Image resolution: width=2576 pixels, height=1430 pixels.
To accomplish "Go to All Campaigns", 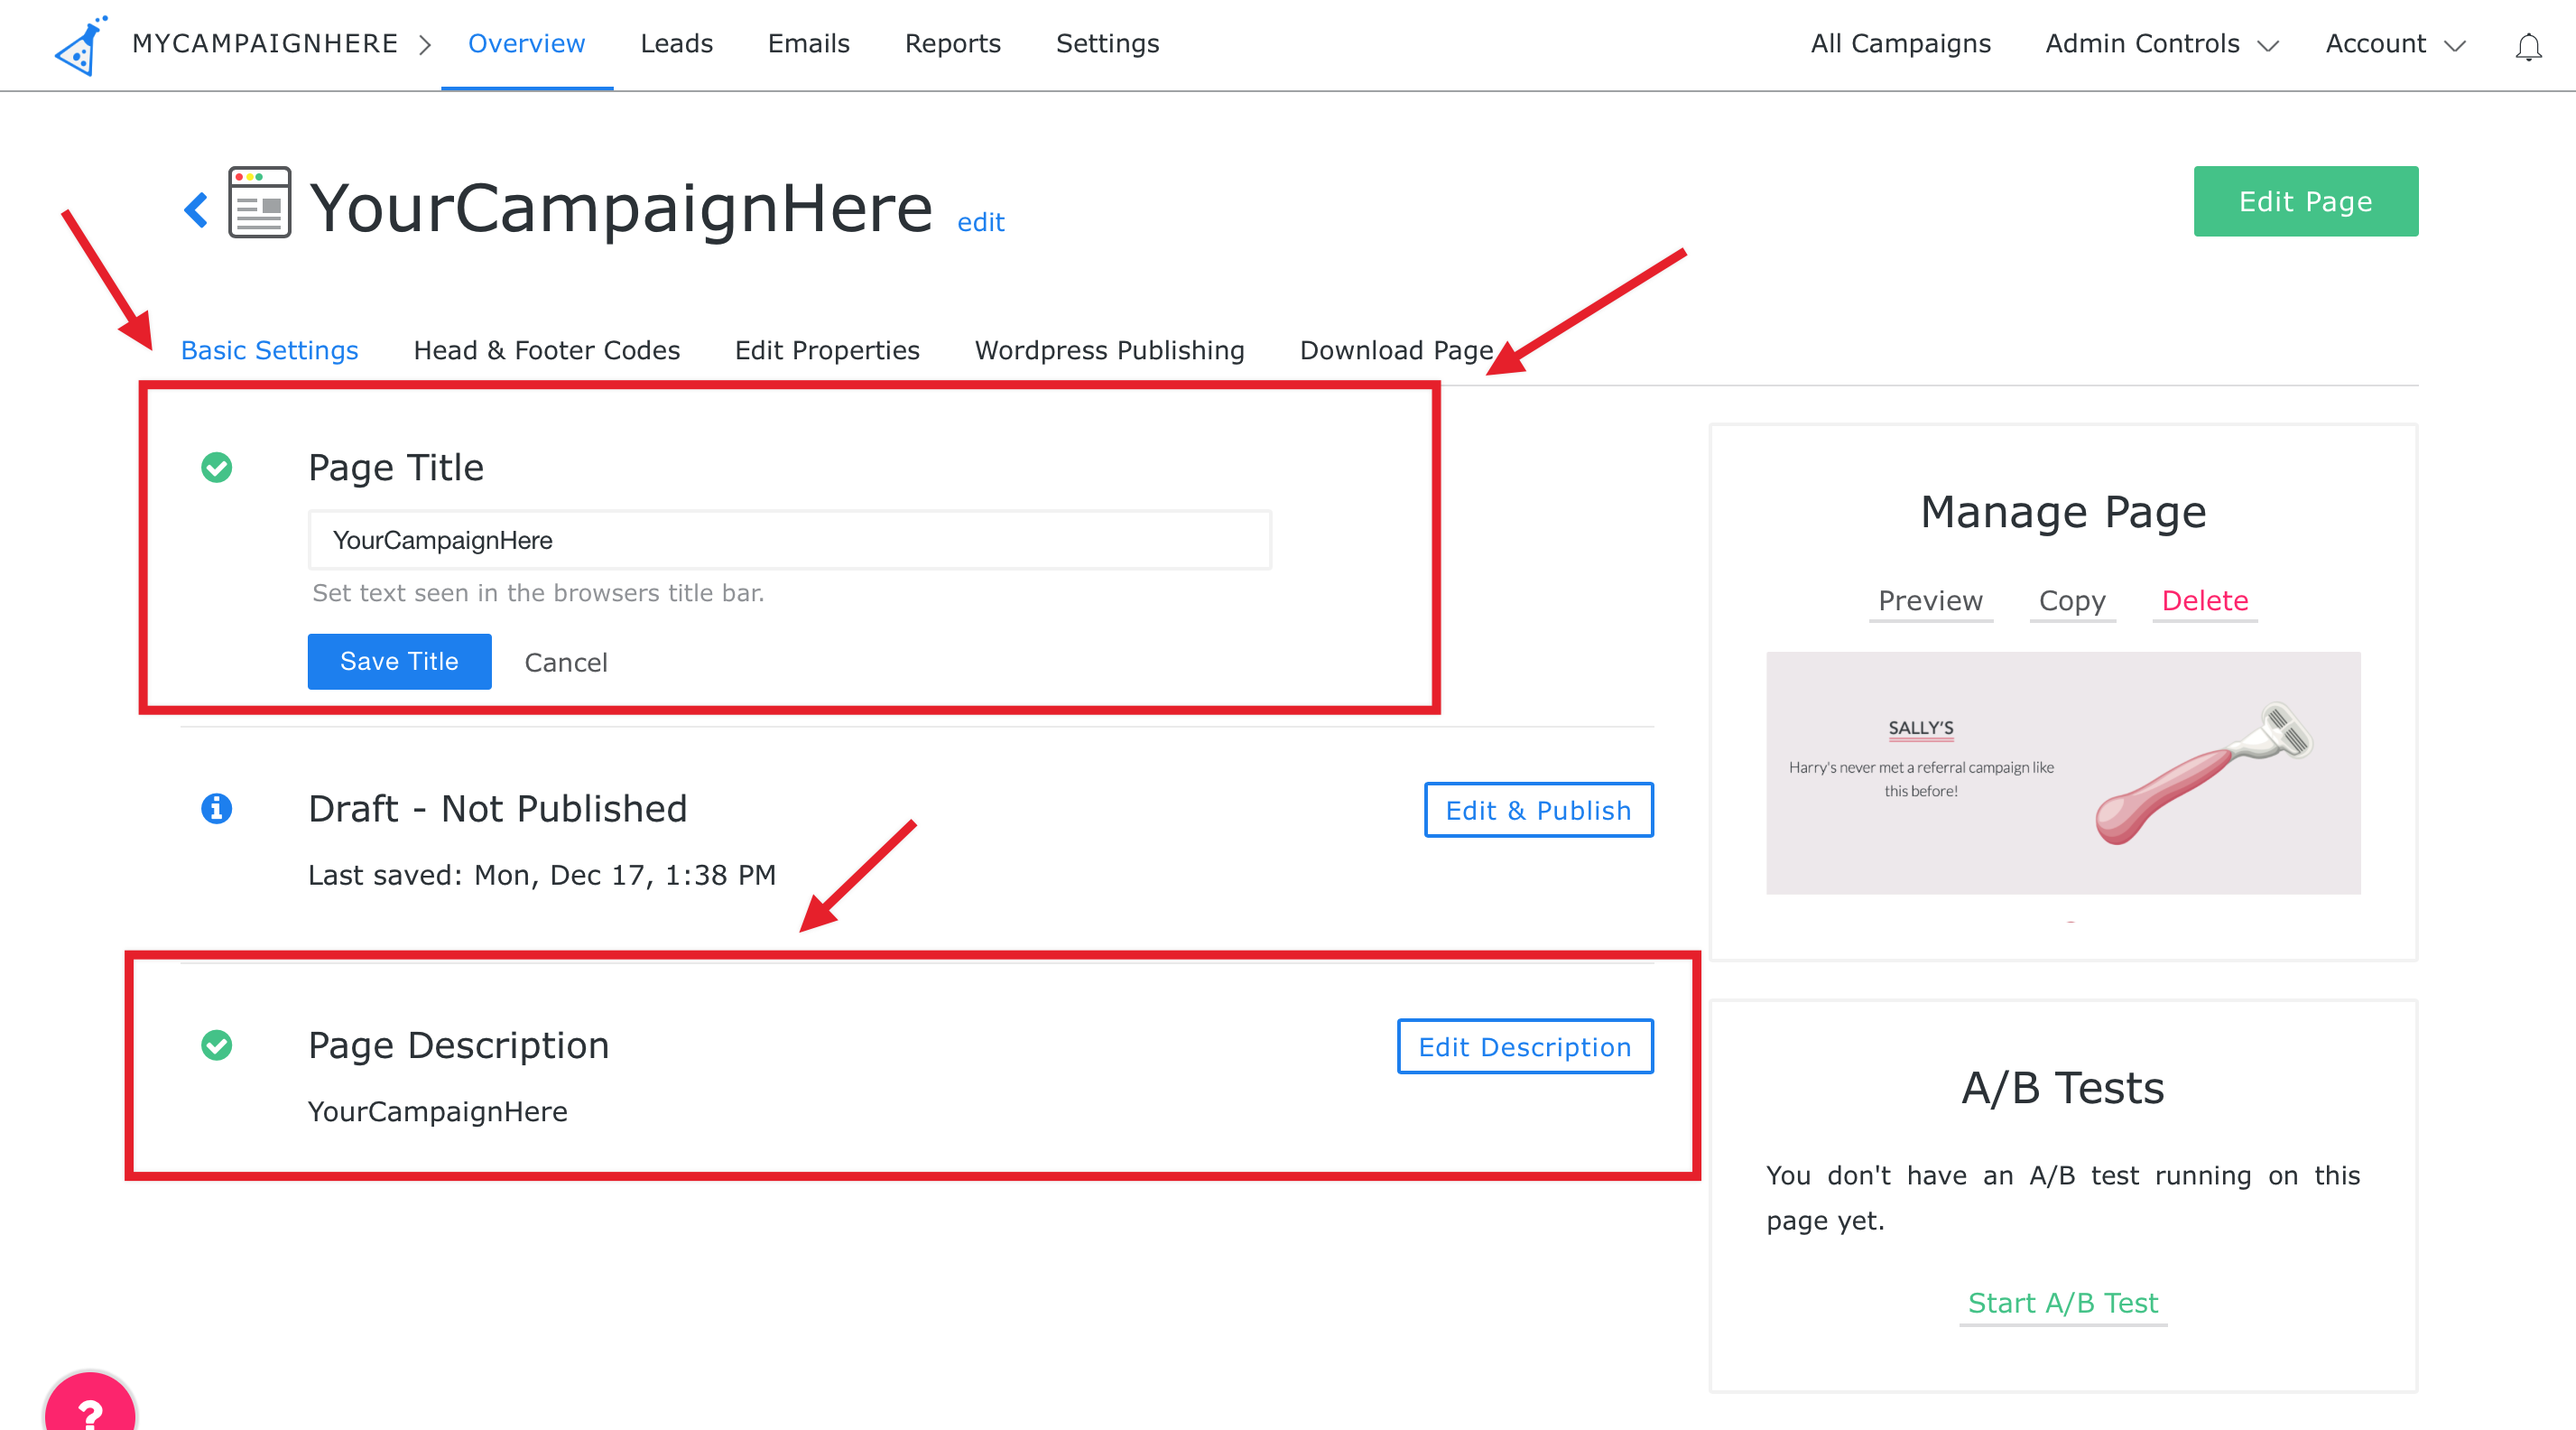I will tap(1900, 44).
